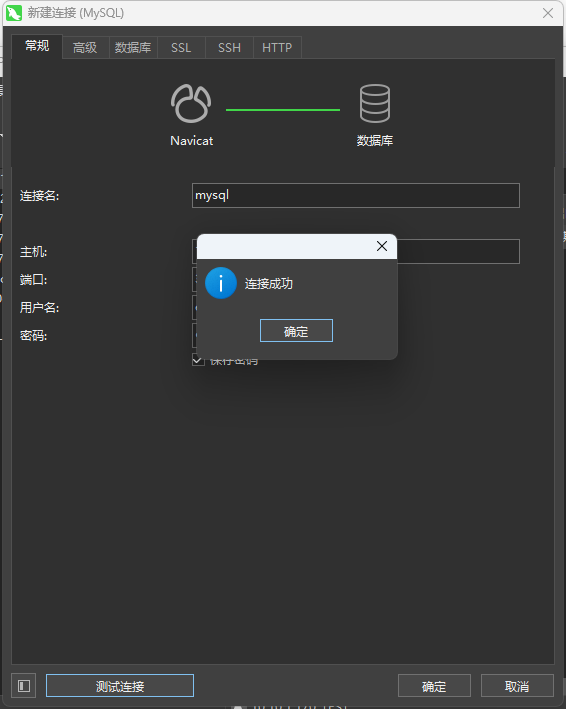Viewport: 566px width, 709px height.
Task: Switch to the SSH tab
Action: [229, 47]
